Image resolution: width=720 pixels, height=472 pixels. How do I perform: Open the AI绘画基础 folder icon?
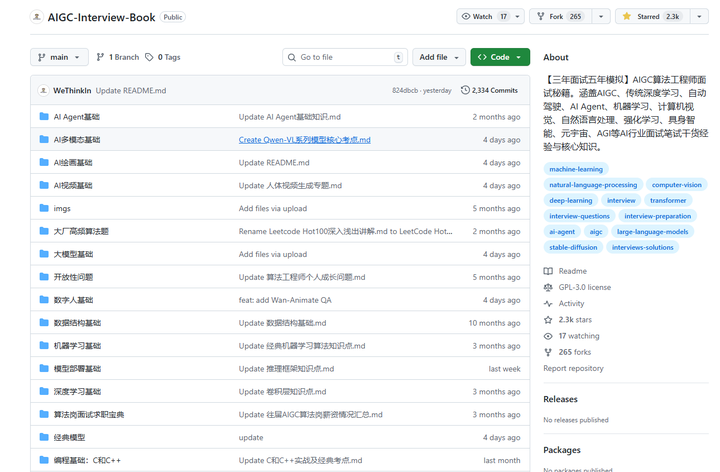(x=44, y=162)
